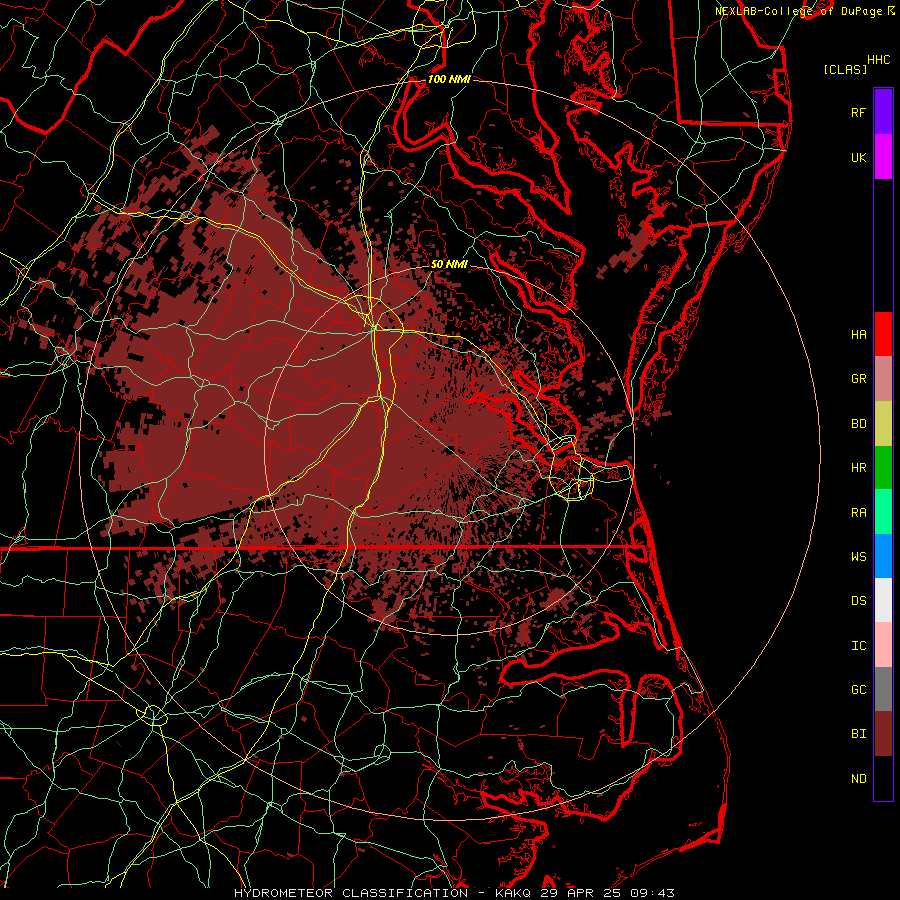Click the UK magenta color swatch
The width and height of the screenshot is (900, 900).
883,157
